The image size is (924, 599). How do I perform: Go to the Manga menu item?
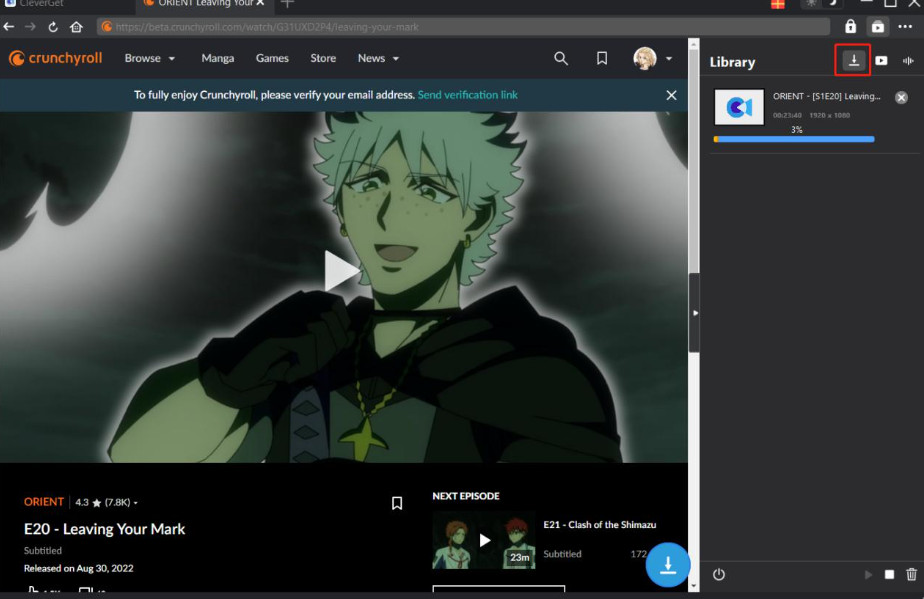tap(218, 59)
